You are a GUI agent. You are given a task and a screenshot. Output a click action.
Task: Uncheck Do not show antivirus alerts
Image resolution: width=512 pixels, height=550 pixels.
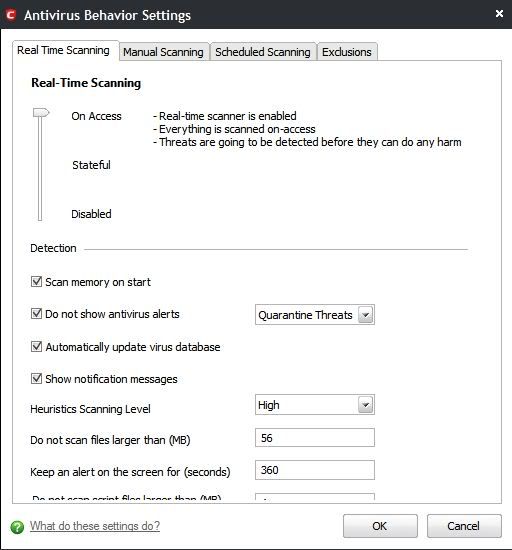36,313
